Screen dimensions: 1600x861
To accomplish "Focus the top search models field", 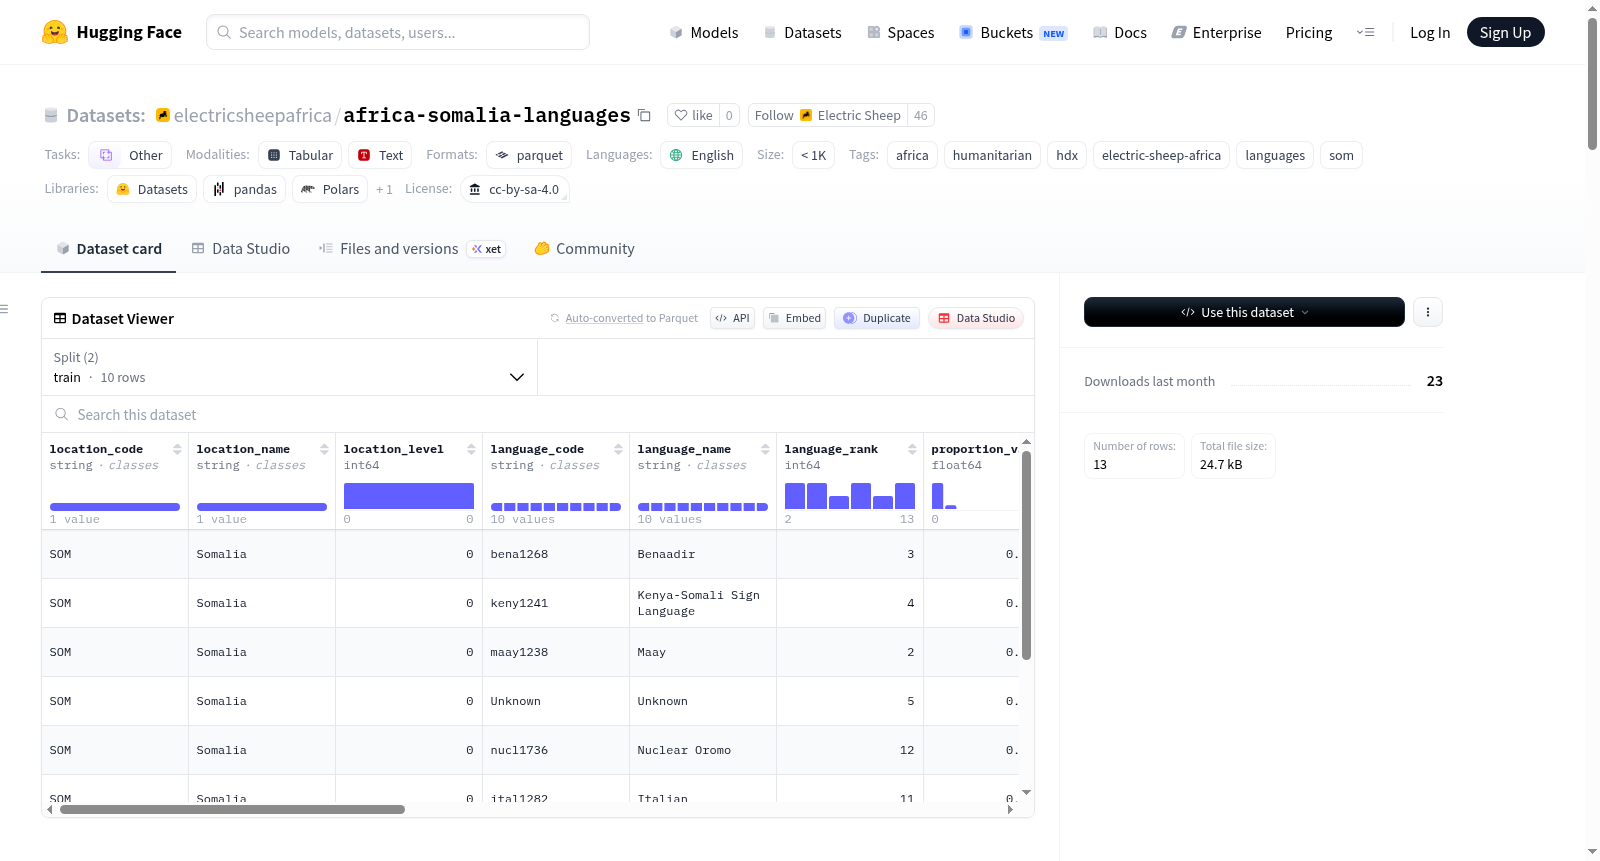I will point(398,32).
